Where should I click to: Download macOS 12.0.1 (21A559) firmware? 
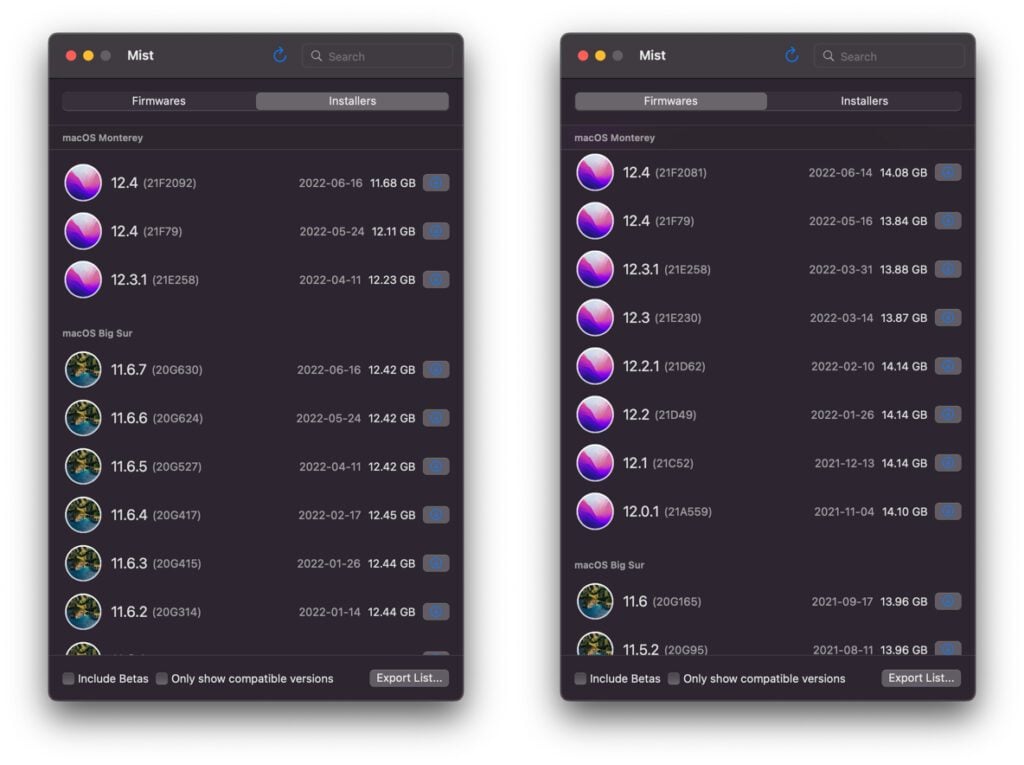pos(948,511)
